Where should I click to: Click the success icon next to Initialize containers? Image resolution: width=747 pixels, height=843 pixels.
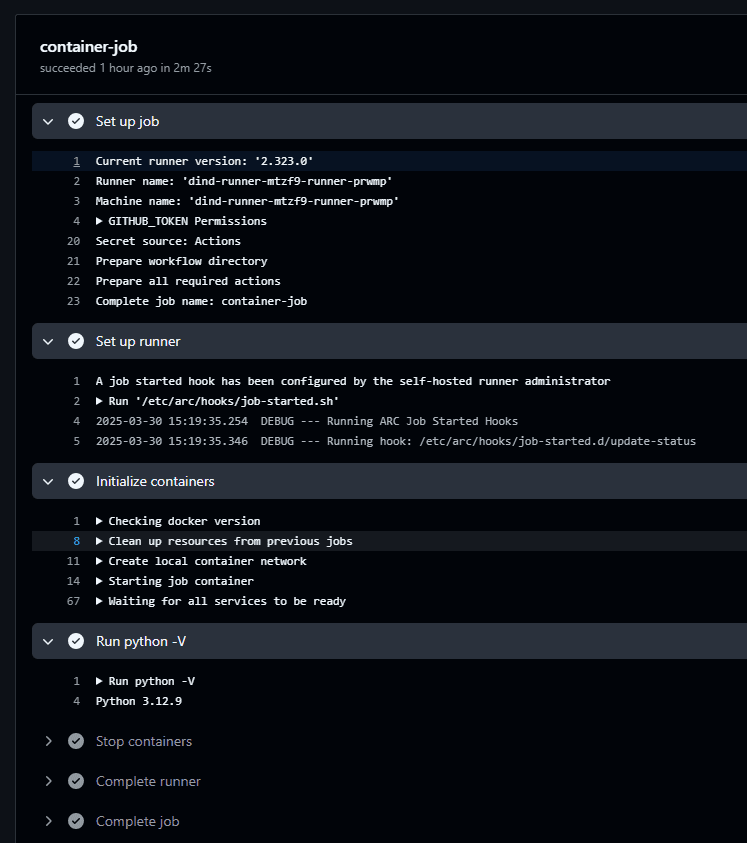tap(76, 481)
